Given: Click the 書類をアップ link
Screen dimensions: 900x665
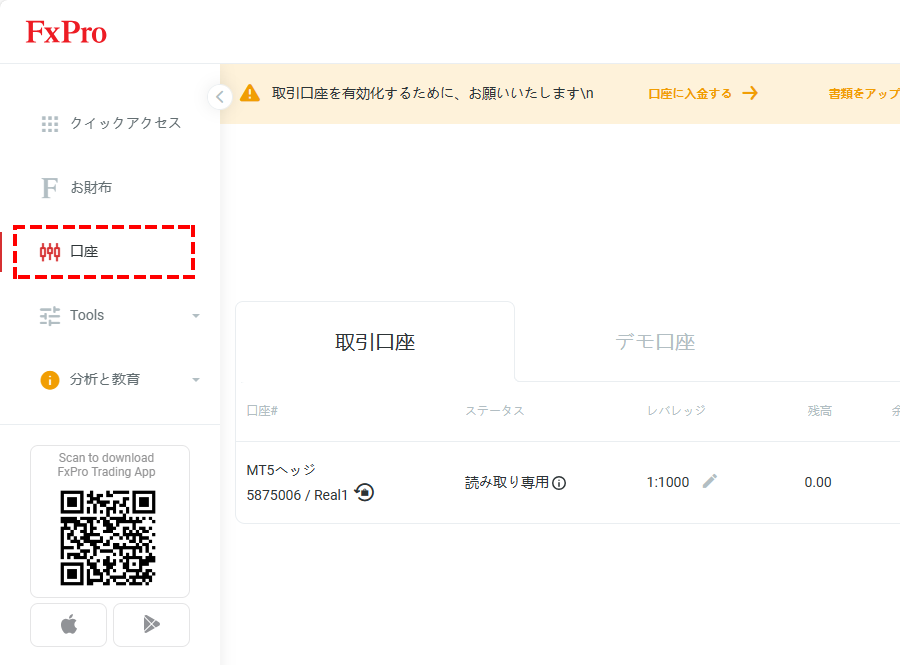Looking at the screenshot, I should [864, 94].
